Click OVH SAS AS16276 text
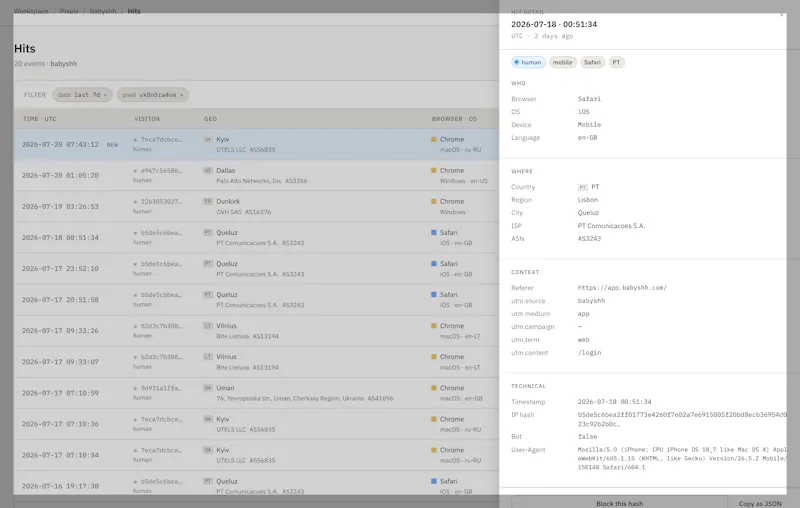Viewport: 800px width, 508px height. (245, 212)
